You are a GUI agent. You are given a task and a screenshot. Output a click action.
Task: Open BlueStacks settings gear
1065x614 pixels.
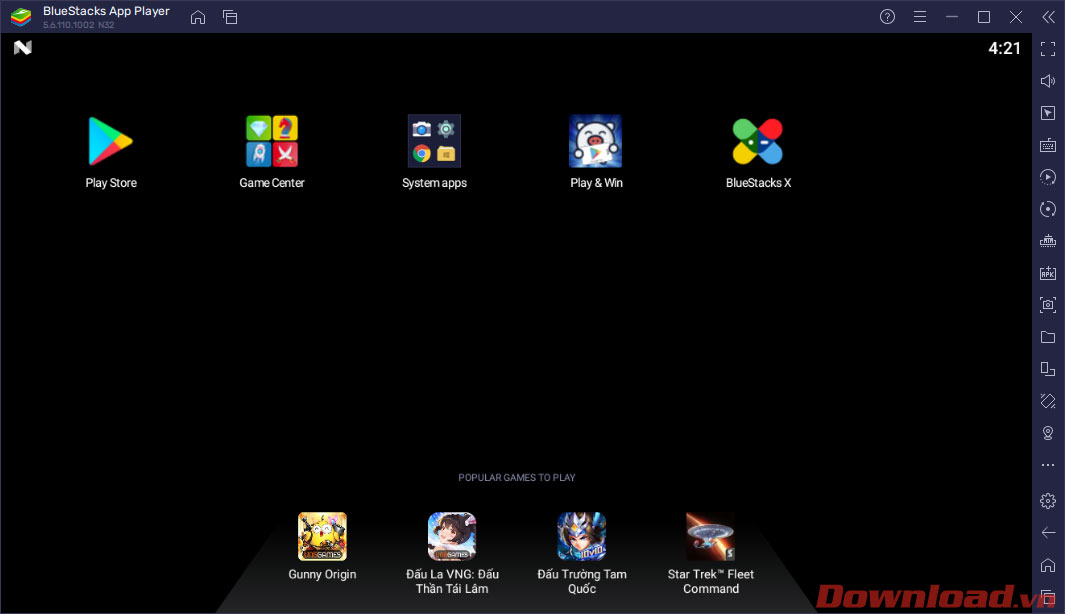tap(1048, 501)
